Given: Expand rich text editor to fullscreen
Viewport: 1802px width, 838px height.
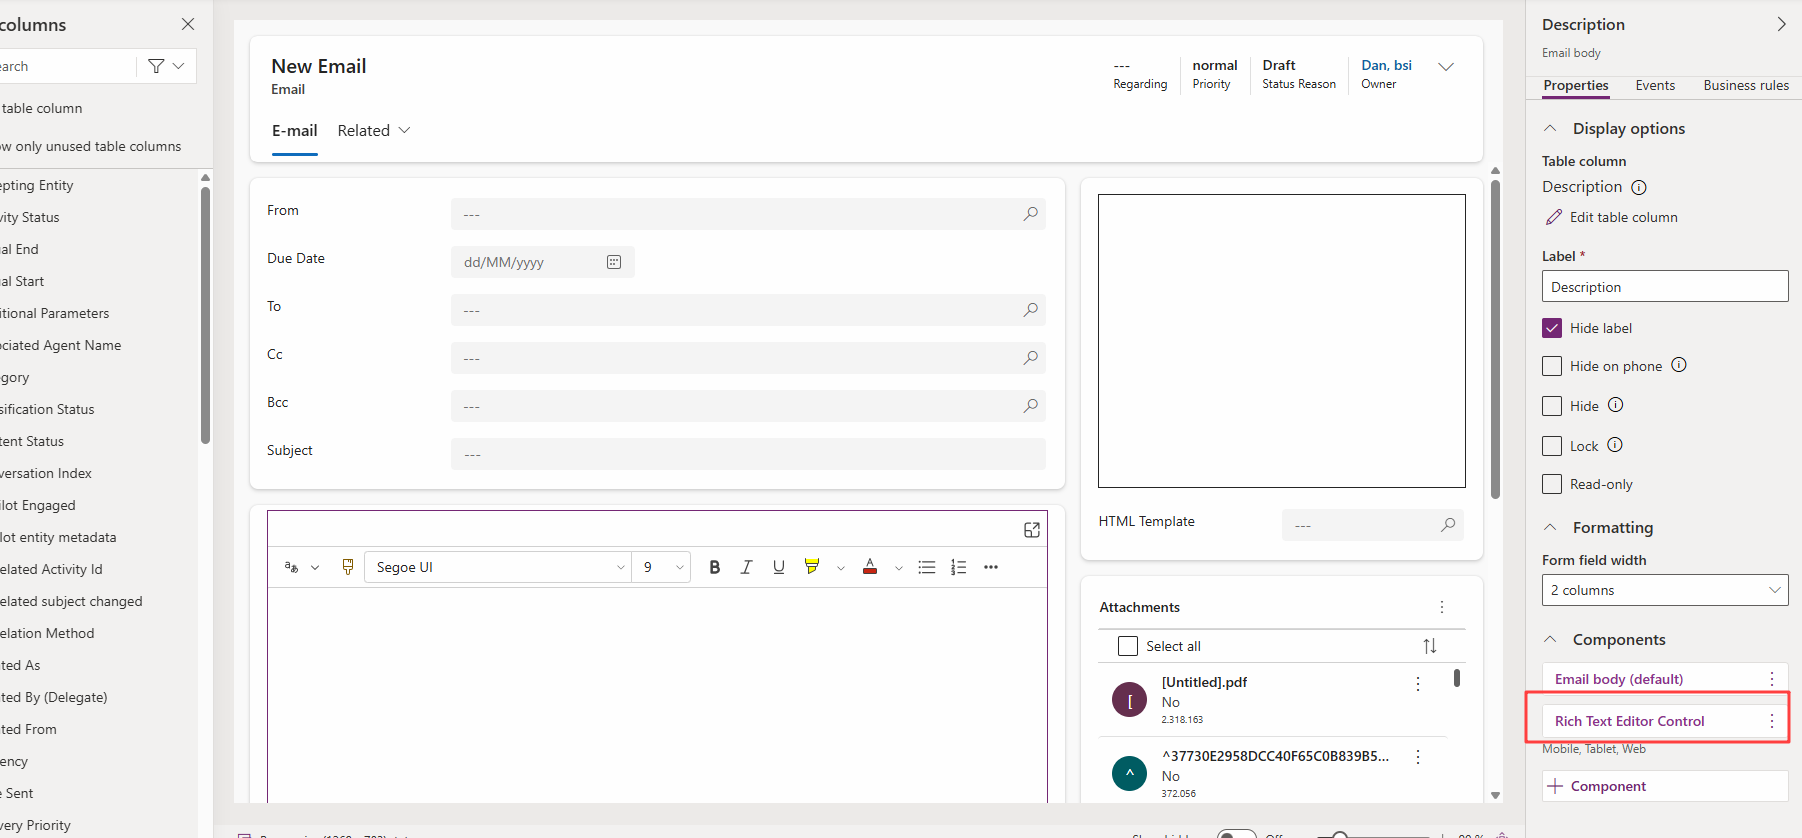Looking at the screenshot, I should pos(1032,530).
